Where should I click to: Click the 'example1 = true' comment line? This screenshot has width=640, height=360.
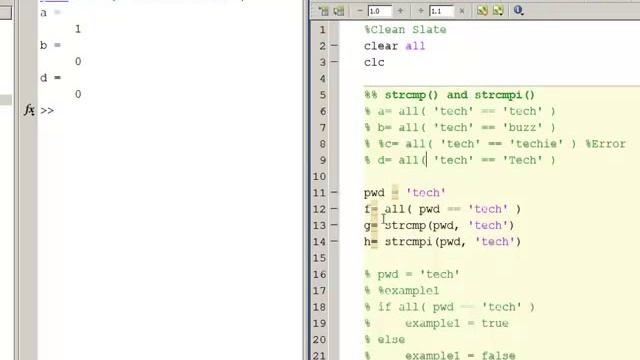tap(436, 323)
